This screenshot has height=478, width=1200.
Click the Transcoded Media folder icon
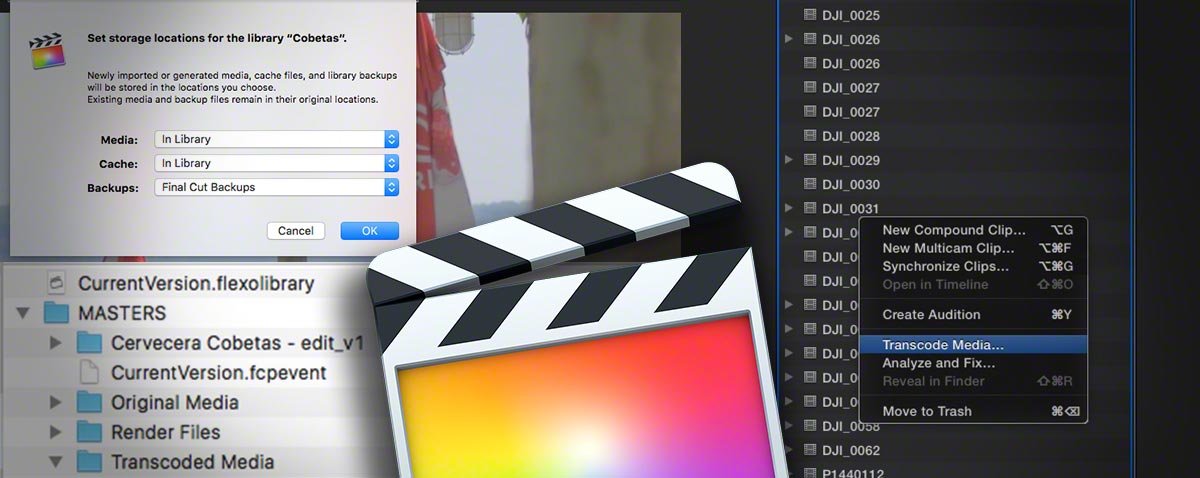tap(90, 462)
